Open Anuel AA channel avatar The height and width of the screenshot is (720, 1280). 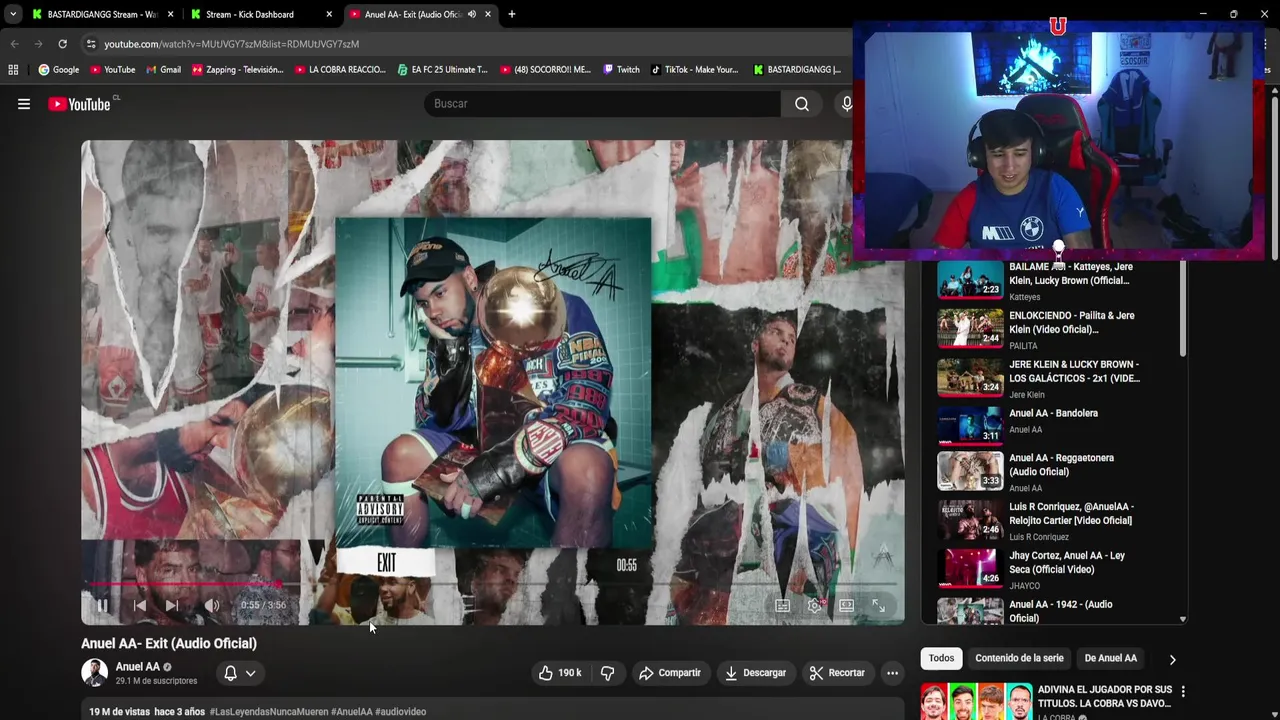pos(94,672)
